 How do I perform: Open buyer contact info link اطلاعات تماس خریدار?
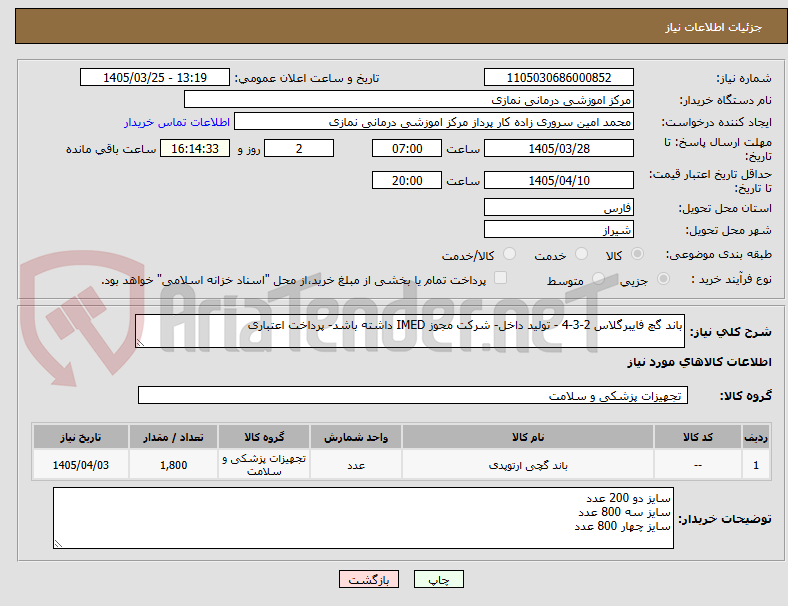[x=177, y=122]
